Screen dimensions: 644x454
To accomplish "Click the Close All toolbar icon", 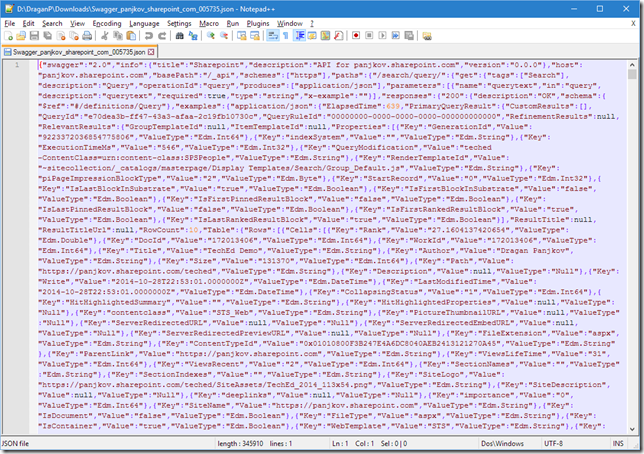I will pos(74,36).
